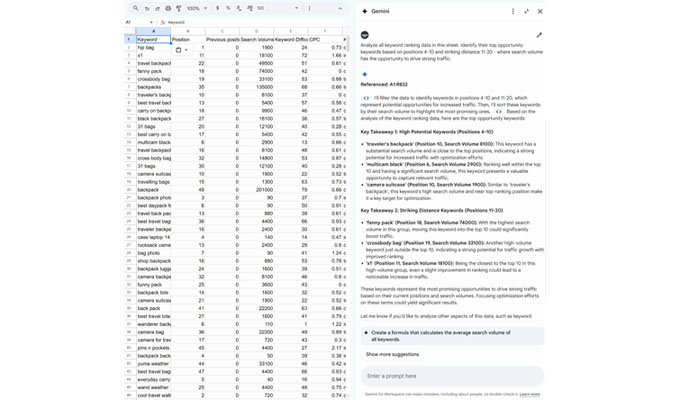Close the Gemini side panel
Viewport: 700px width, 400px height.
(x=540, y=11)
